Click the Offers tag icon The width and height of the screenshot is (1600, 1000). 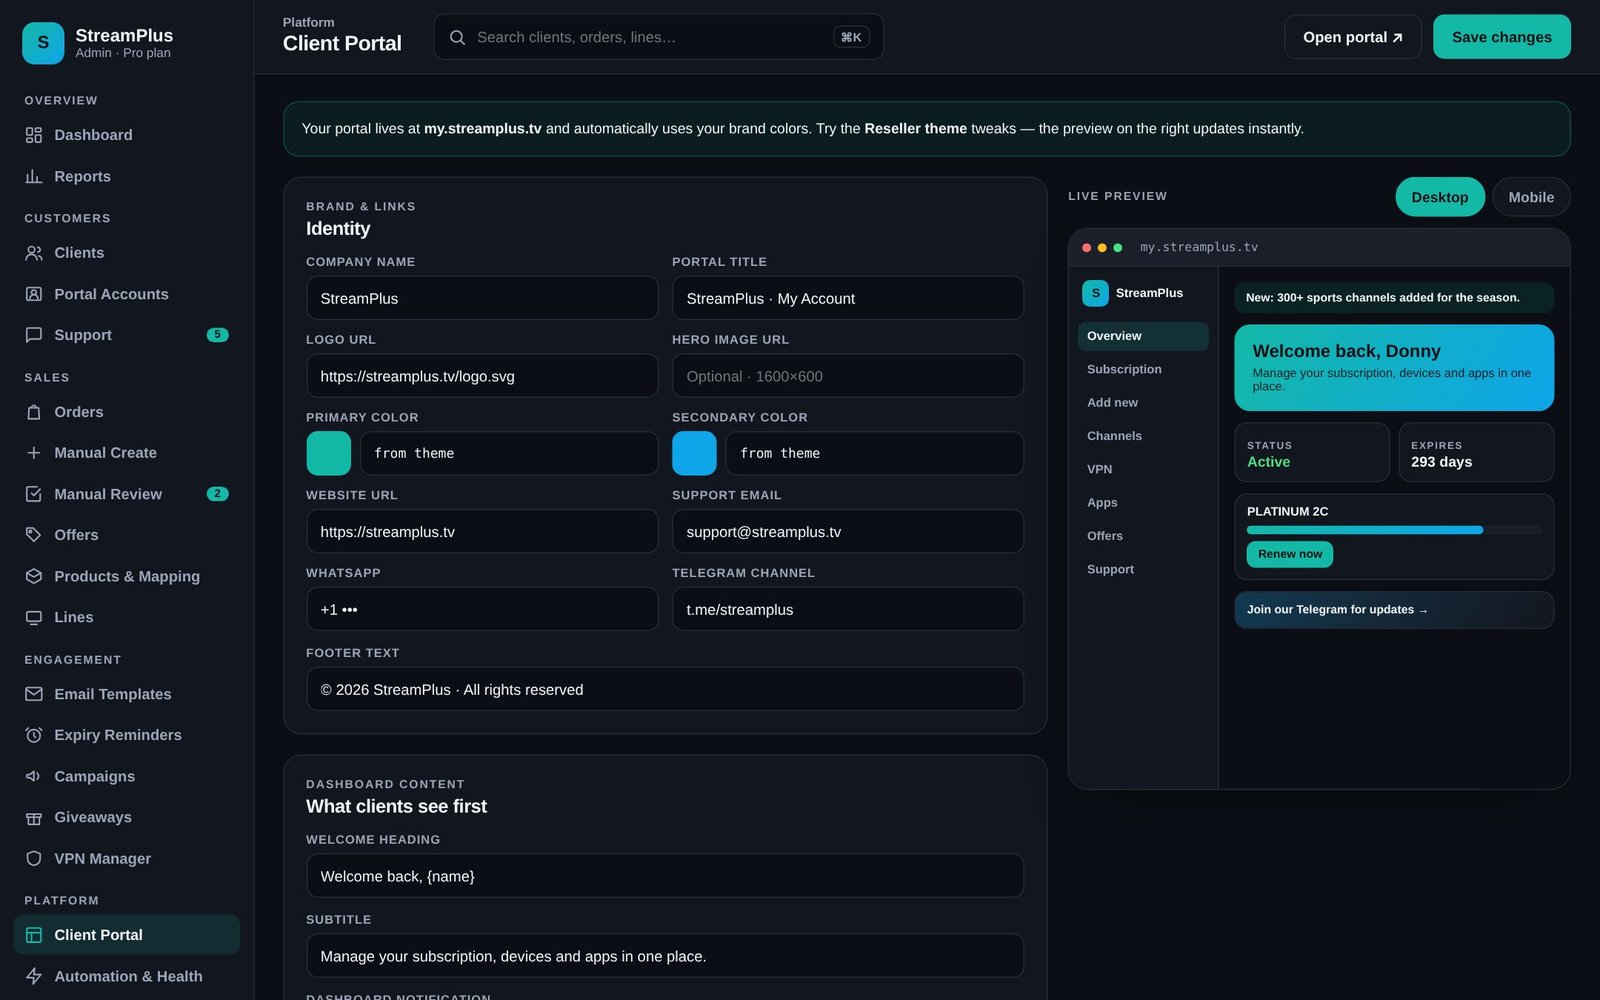(34, 535)
